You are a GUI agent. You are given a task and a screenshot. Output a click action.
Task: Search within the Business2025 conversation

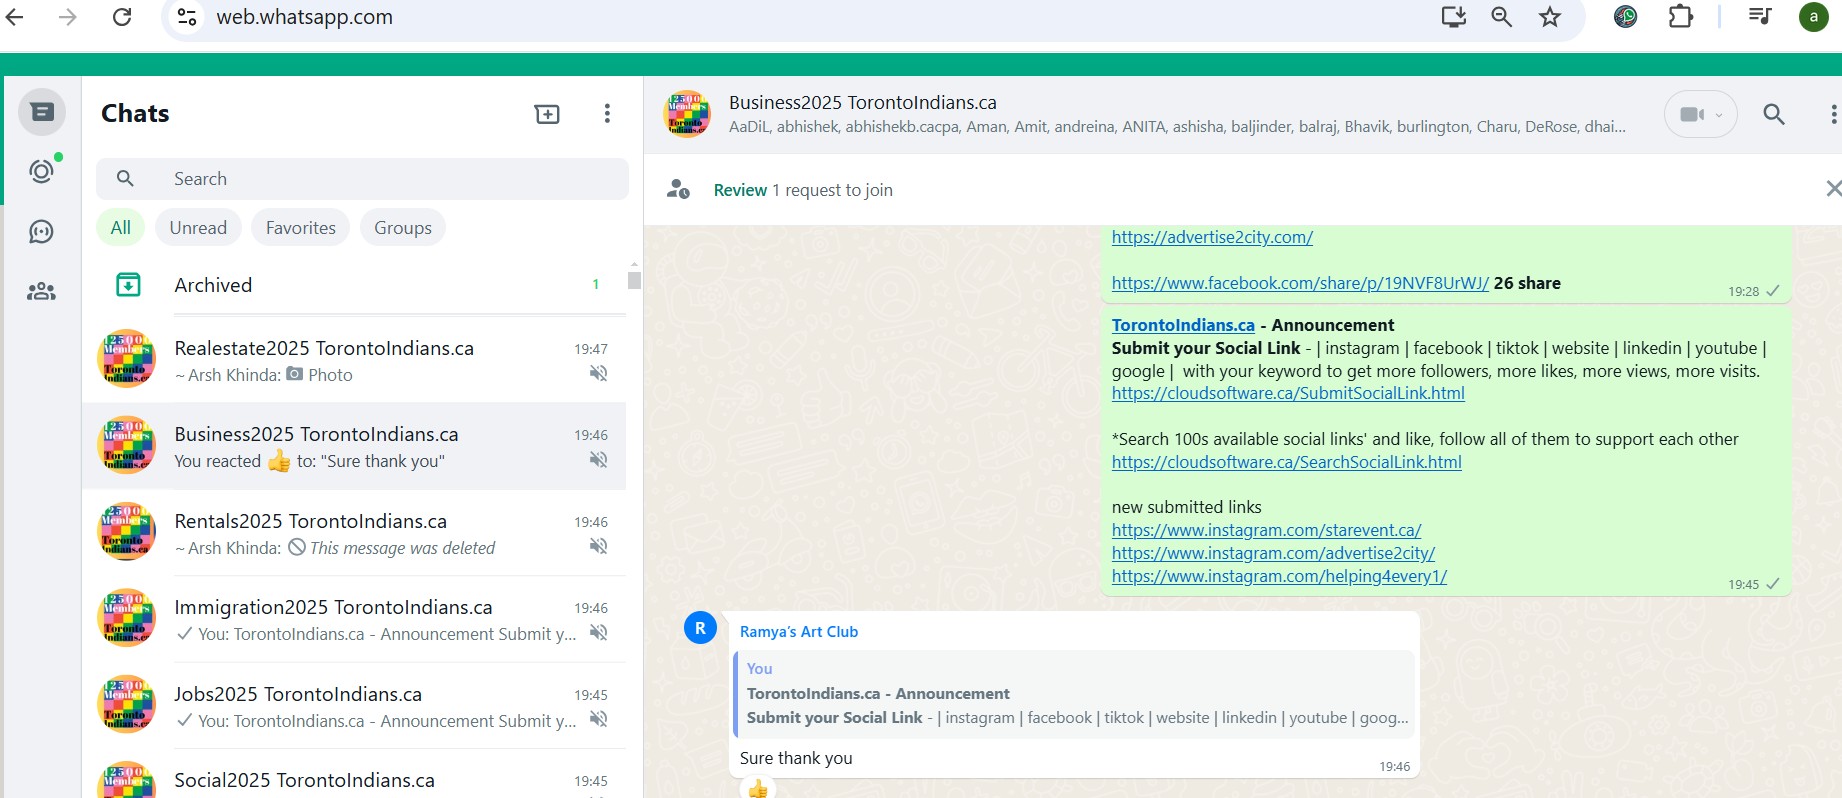coord(1773,115)
